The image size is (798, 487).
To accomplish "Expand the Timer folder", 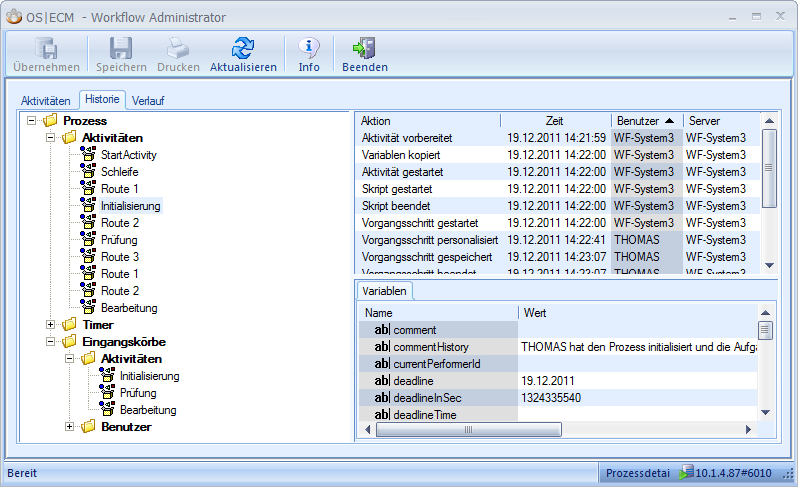I will point(51,325).
